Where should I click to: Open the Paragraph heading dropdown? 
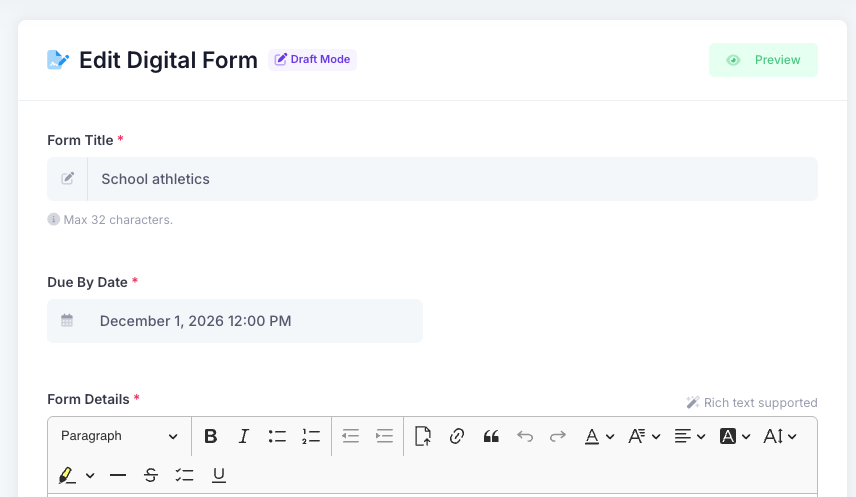pos(119,436)
